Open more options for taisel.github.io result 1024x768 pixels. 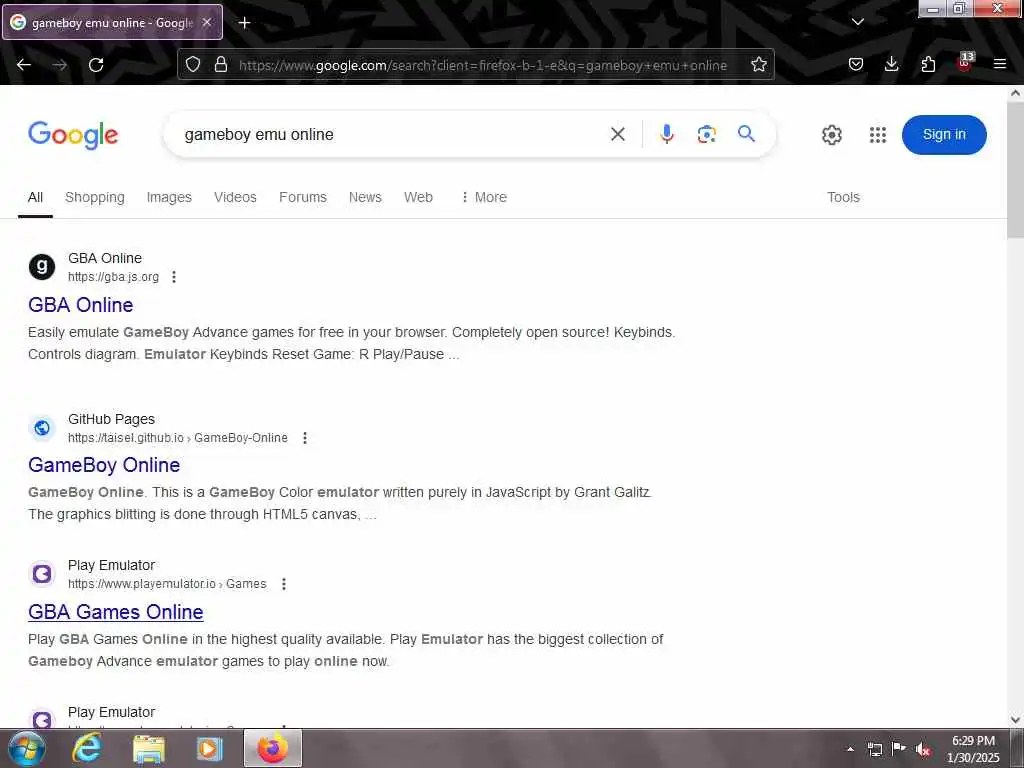[x=304, y=438]
